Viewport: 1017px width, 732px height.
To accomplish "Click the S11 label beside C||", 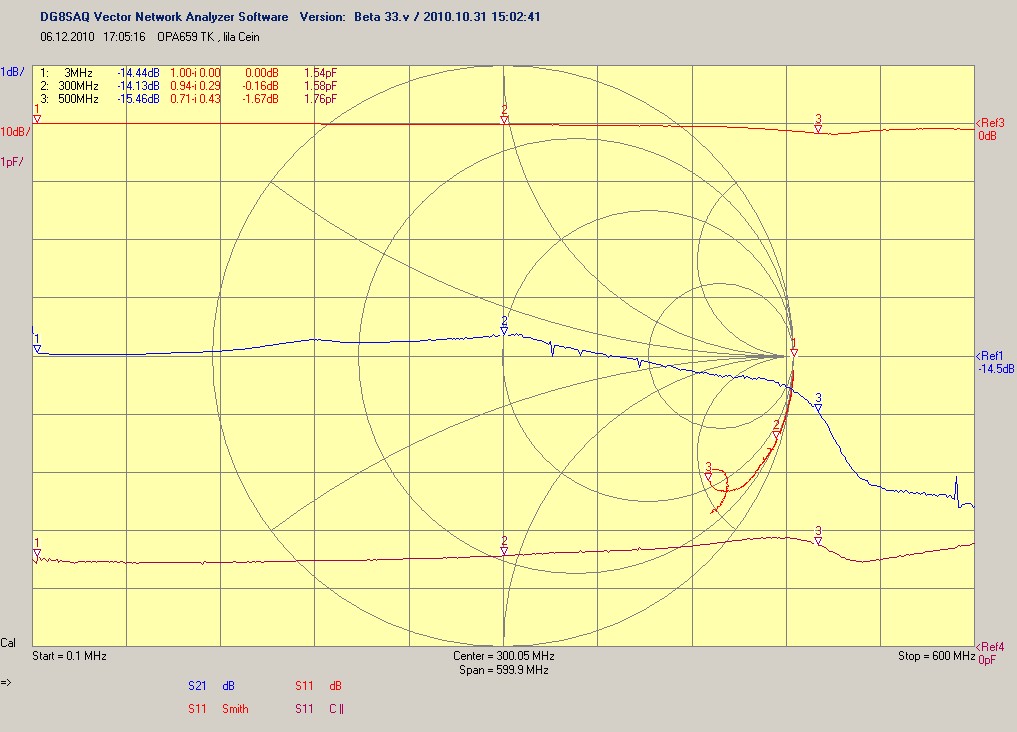I will [304, 709].
